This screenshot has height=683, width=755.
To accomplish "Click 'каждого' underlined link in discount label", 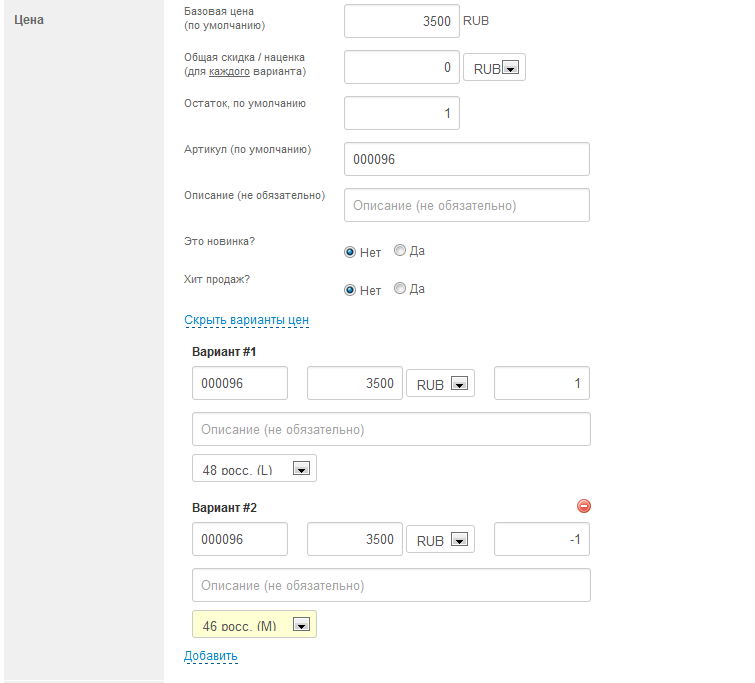I will pyautogui.click(x=229, y=72).
